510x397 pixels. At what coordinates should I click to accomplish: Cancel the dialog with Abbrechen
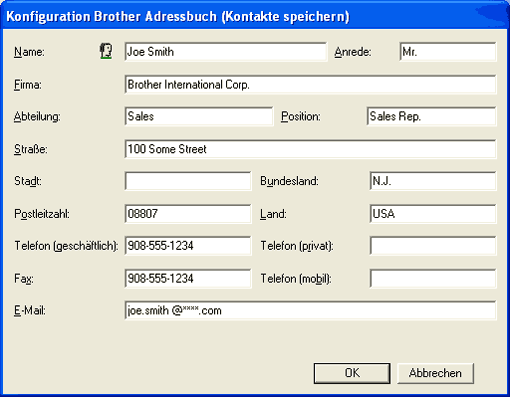[x=435, y=373]
